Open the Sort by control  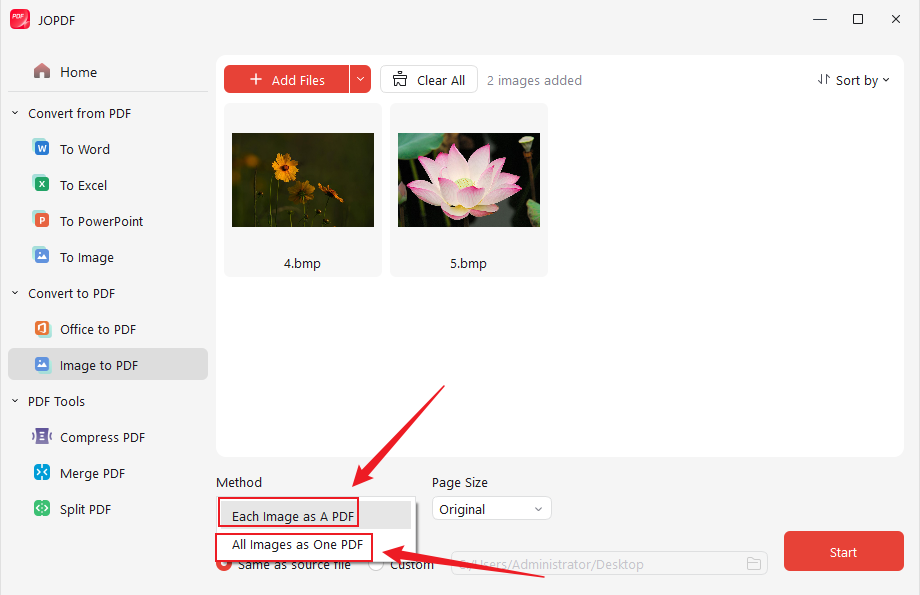(854, 79)
